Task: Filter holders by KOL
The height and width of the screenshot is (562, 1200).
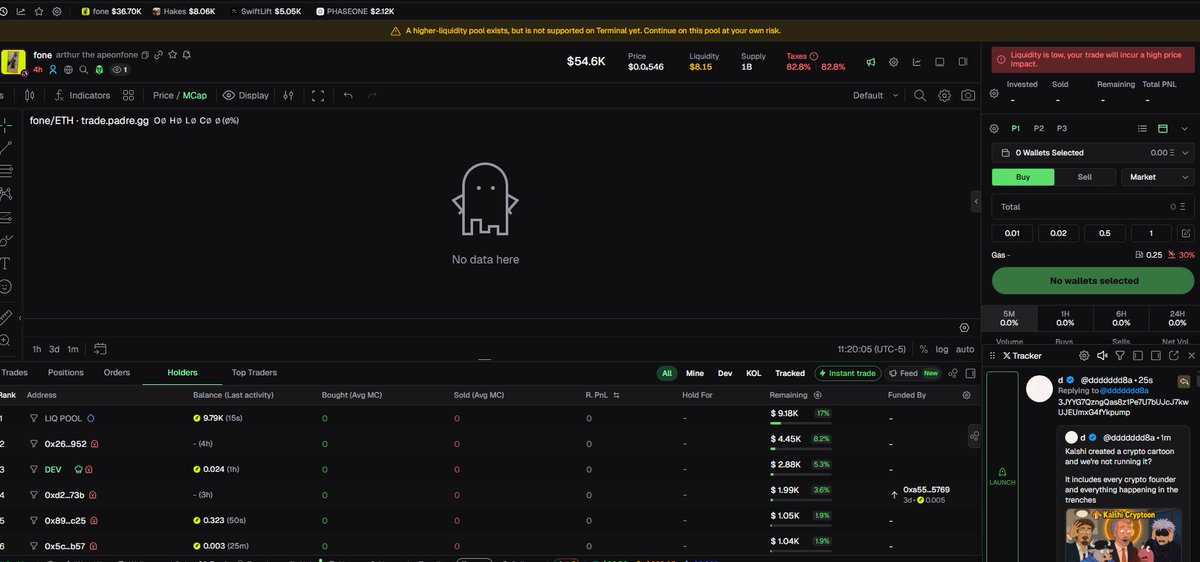Action: point(754,373)
